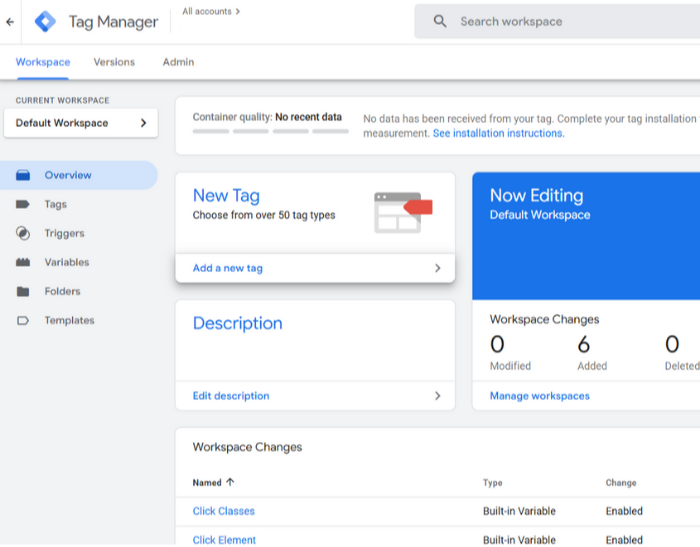Click the Folders sidebar icon
Image resolution: width=700 pixels, height=547 pixels.
tap(23, 291)
